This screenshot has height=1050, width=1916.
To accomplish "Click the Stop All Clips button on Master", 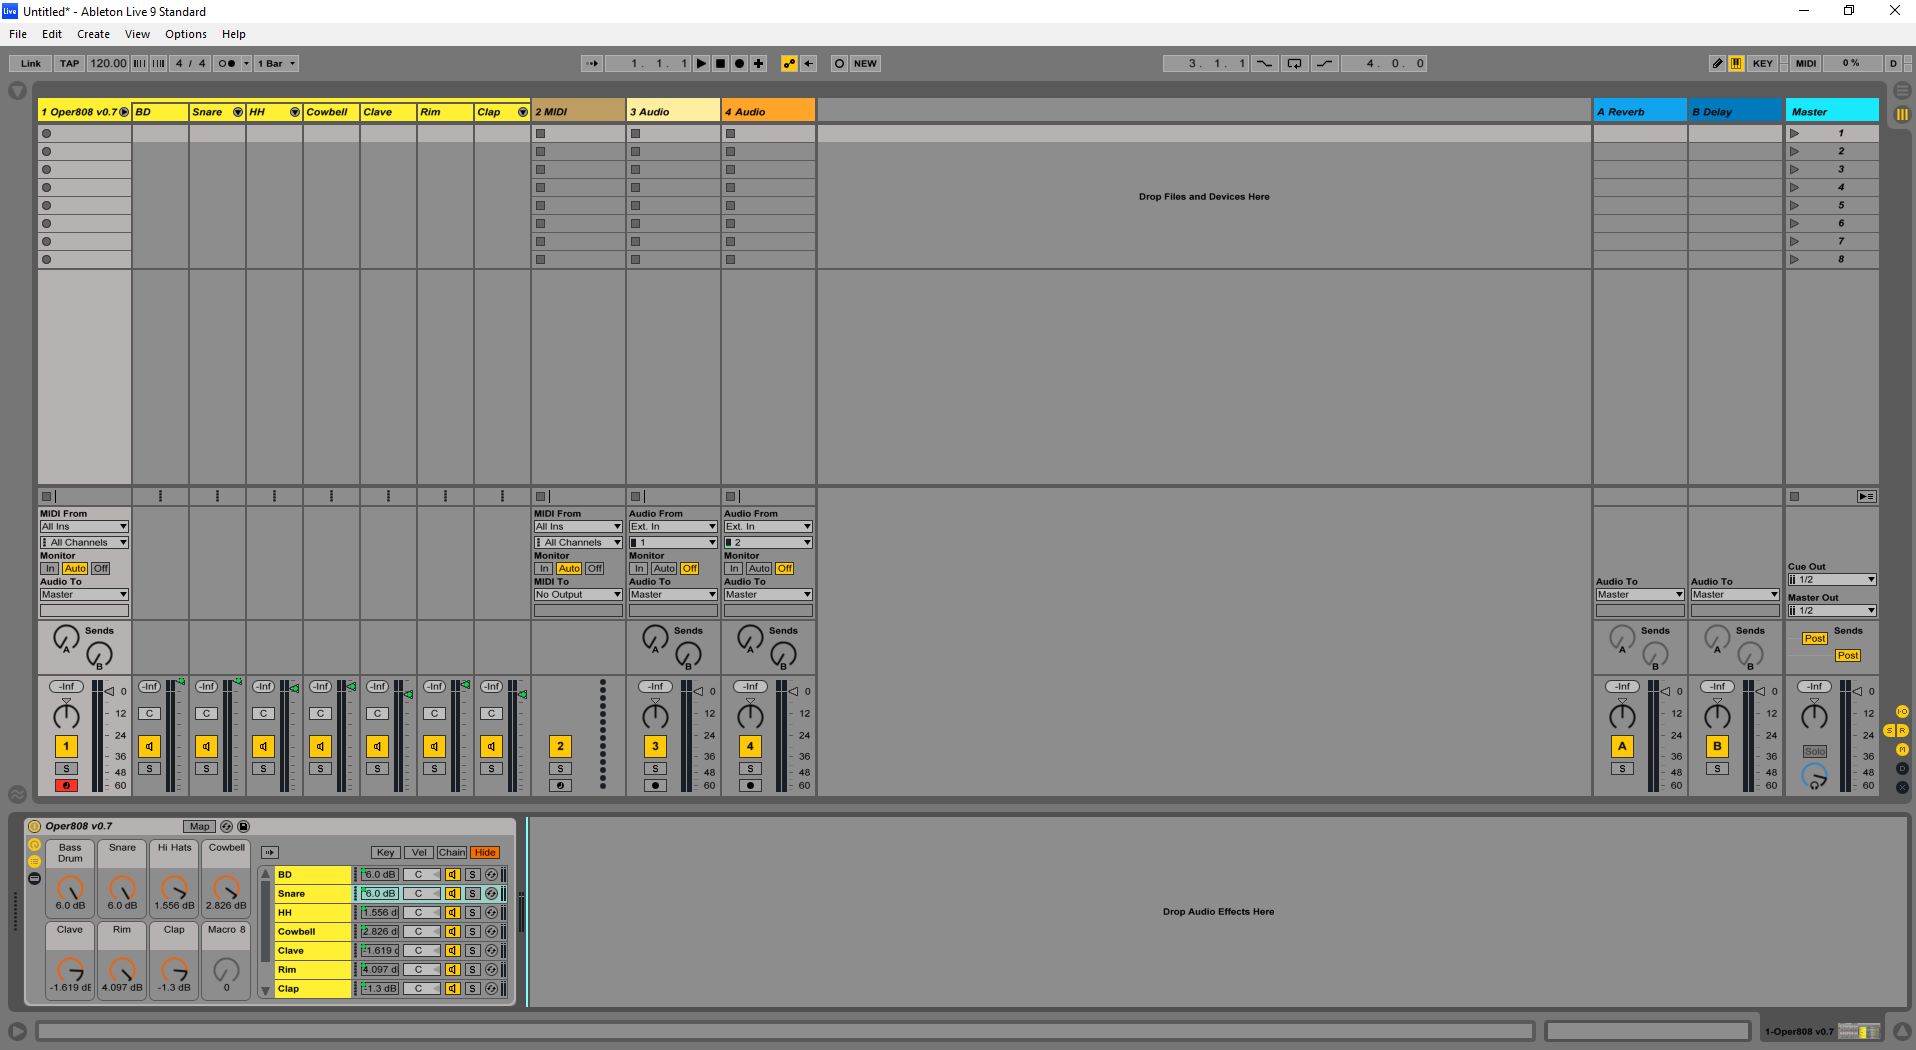I will [1794, 496].
